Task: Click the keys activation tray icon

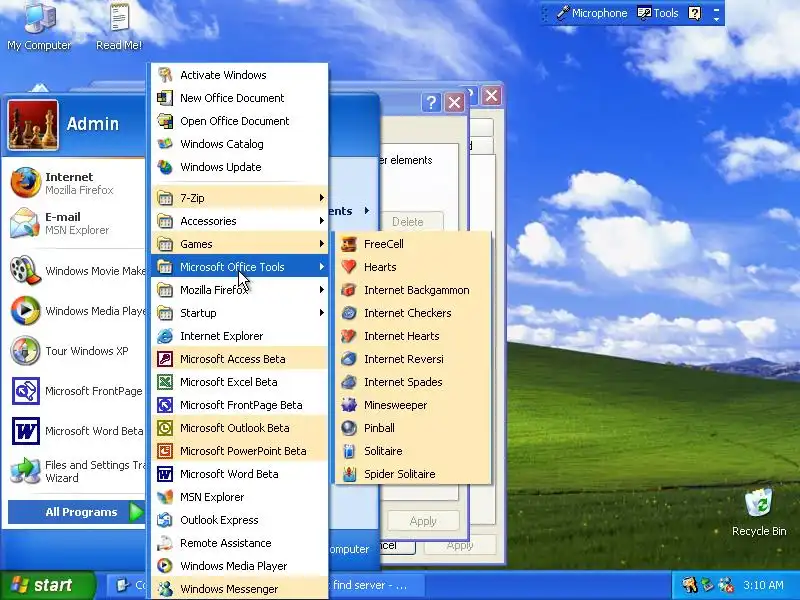Action: pos(689,585)
